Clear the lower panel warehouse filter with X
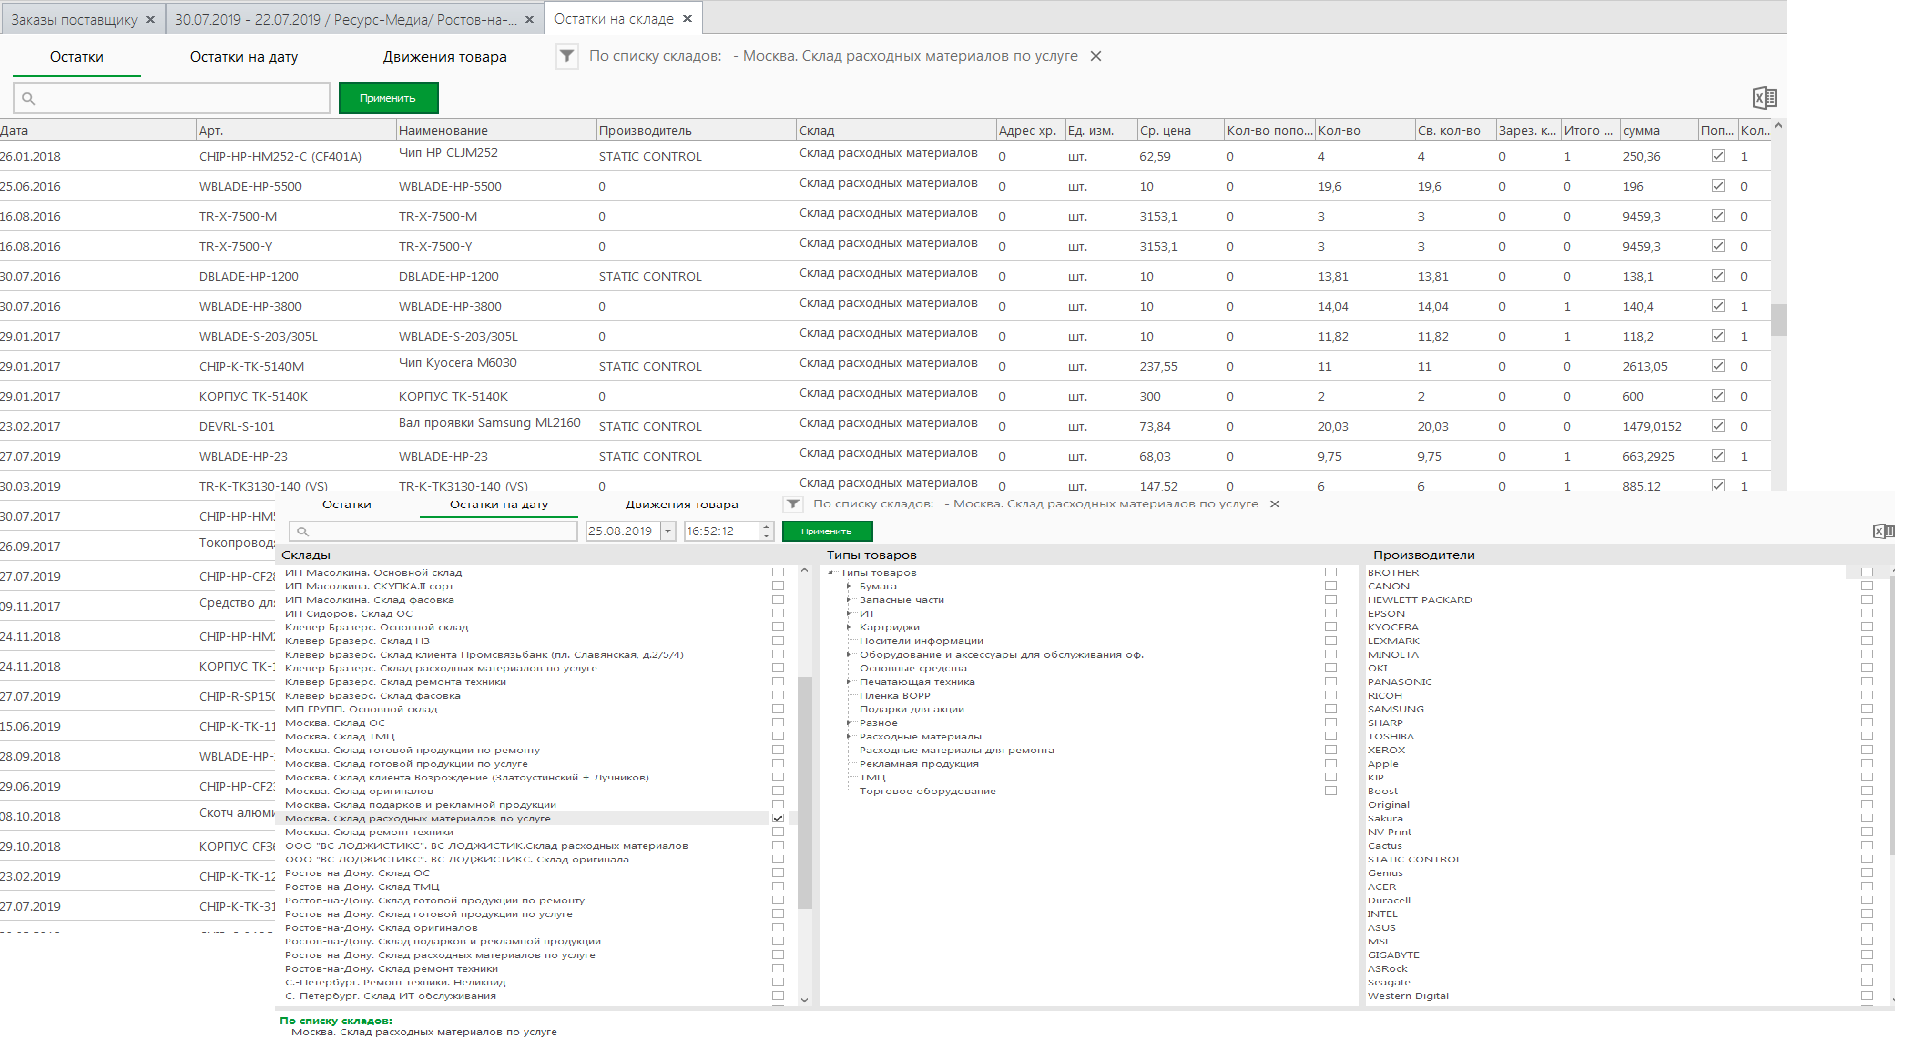This screenshot has height=1040, width=1920. (1274, 504)
